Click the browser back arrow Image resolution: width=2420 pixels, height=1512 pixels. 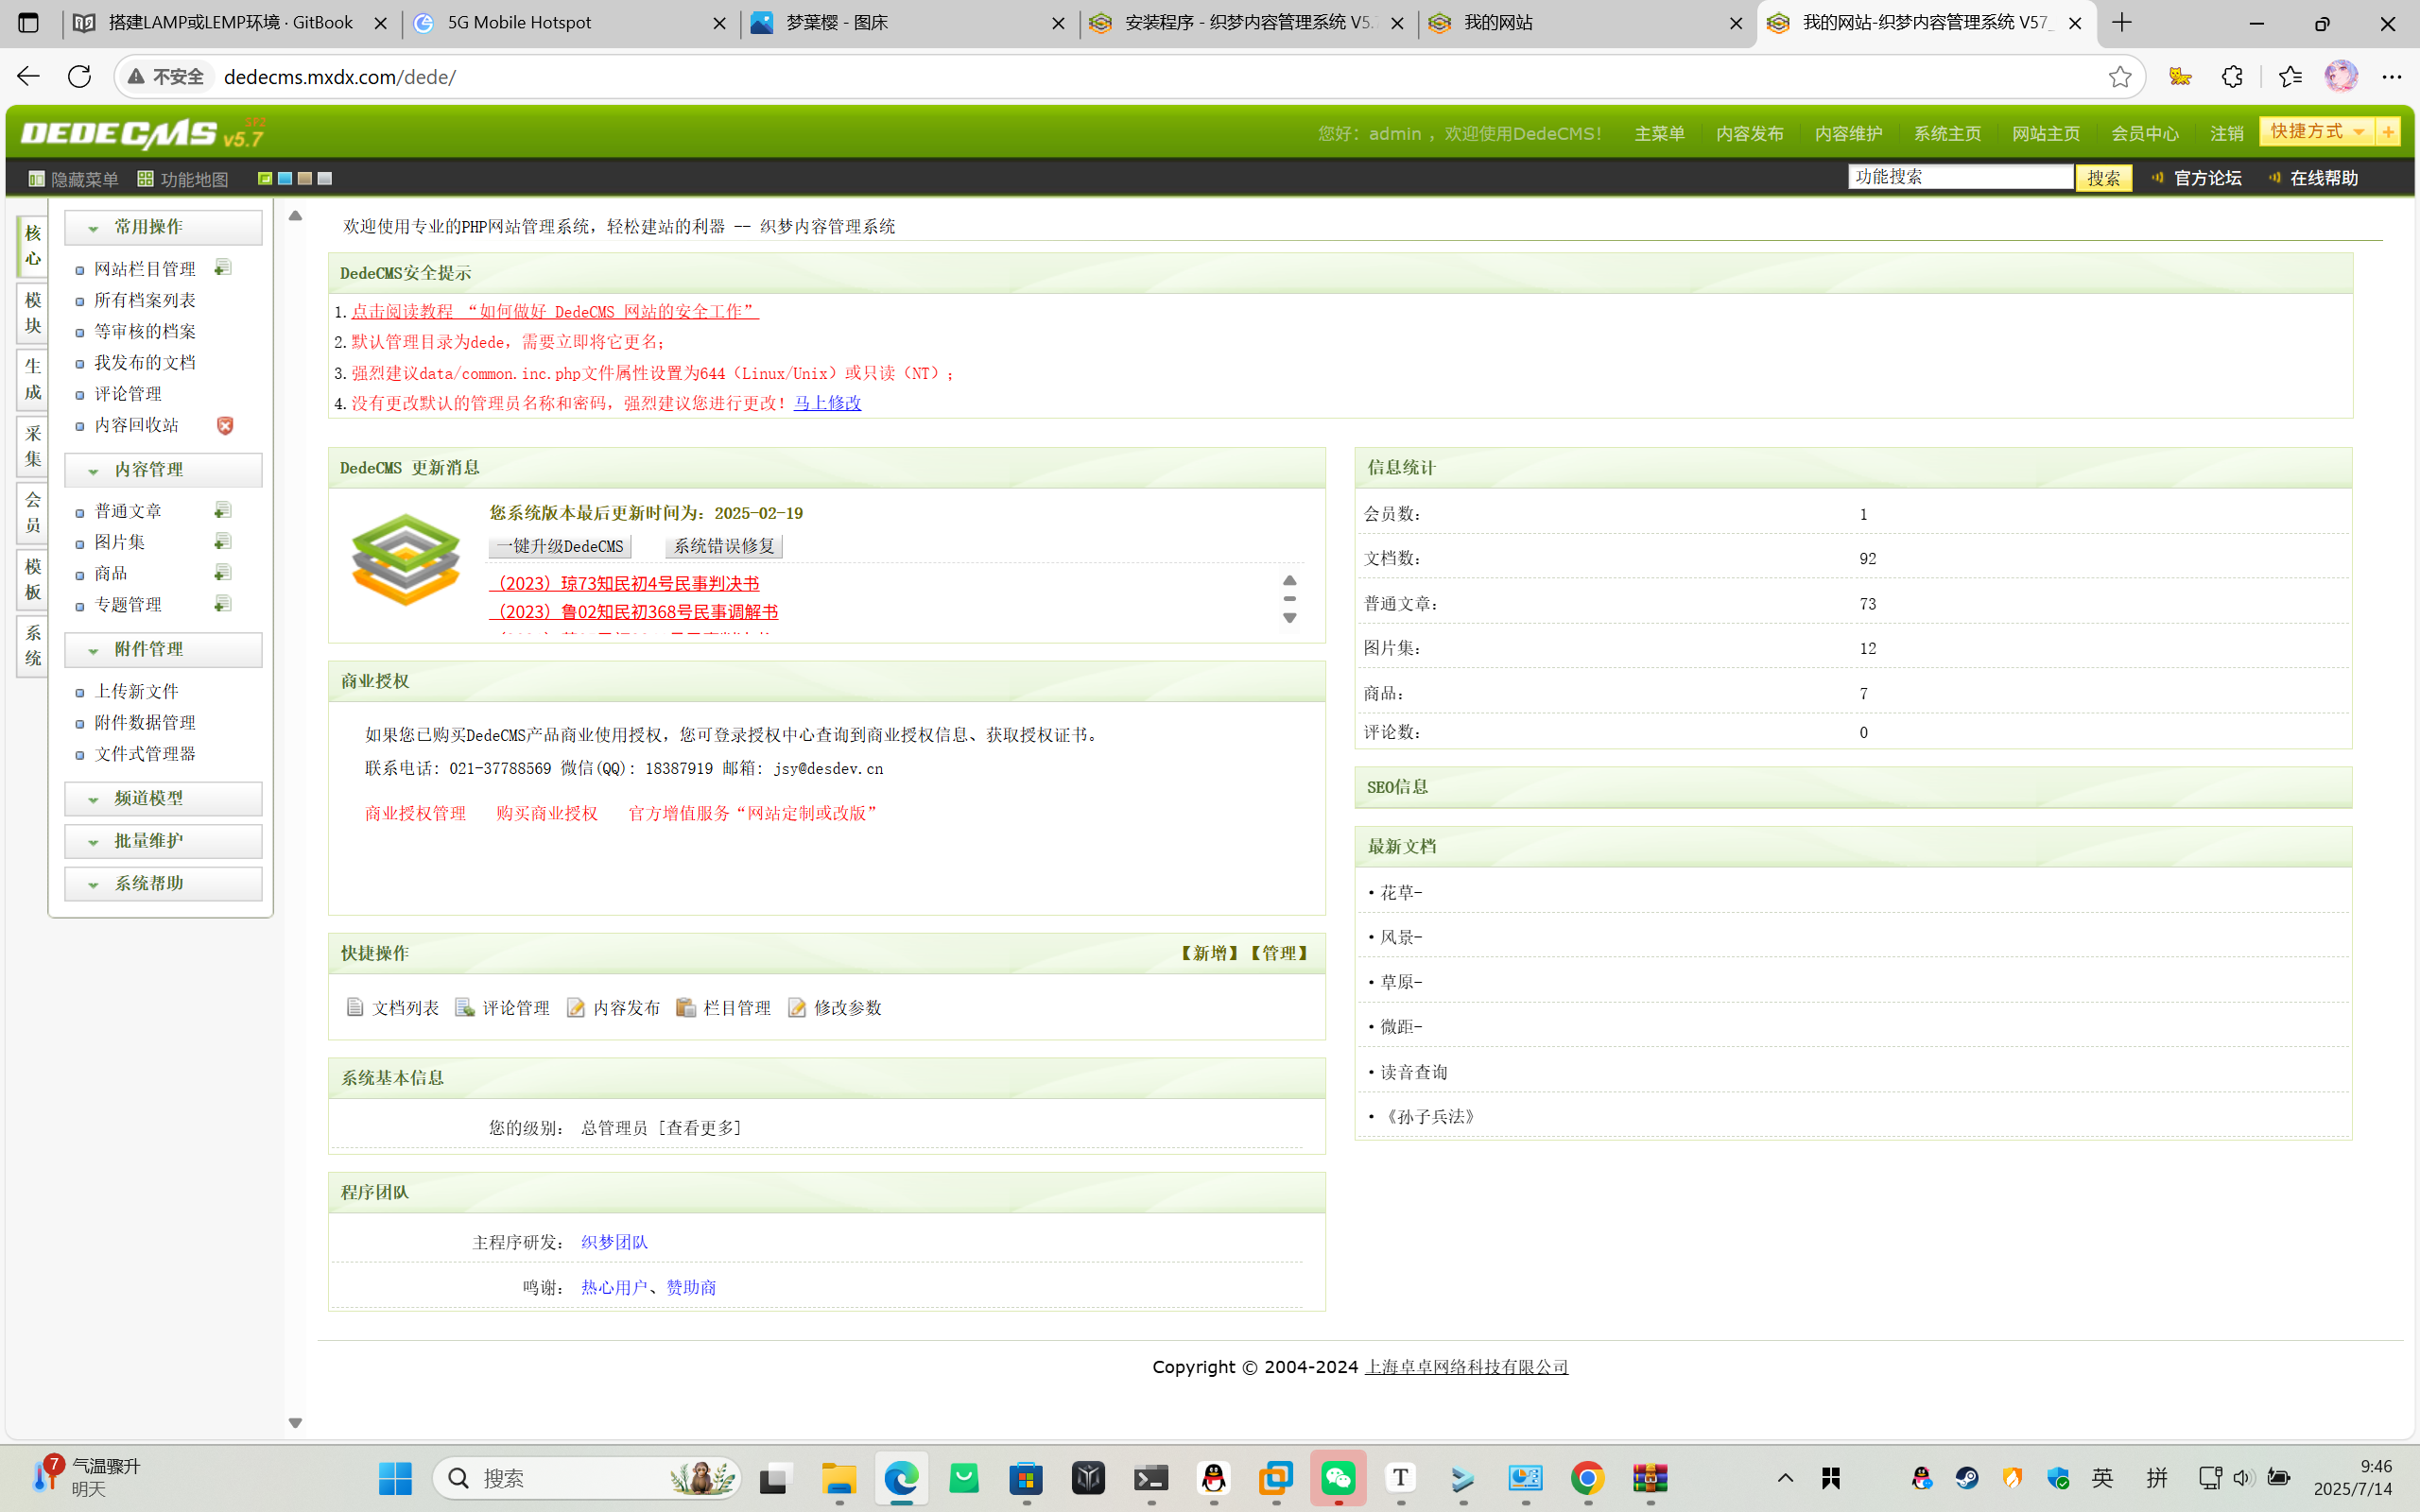tap(28, 76)
